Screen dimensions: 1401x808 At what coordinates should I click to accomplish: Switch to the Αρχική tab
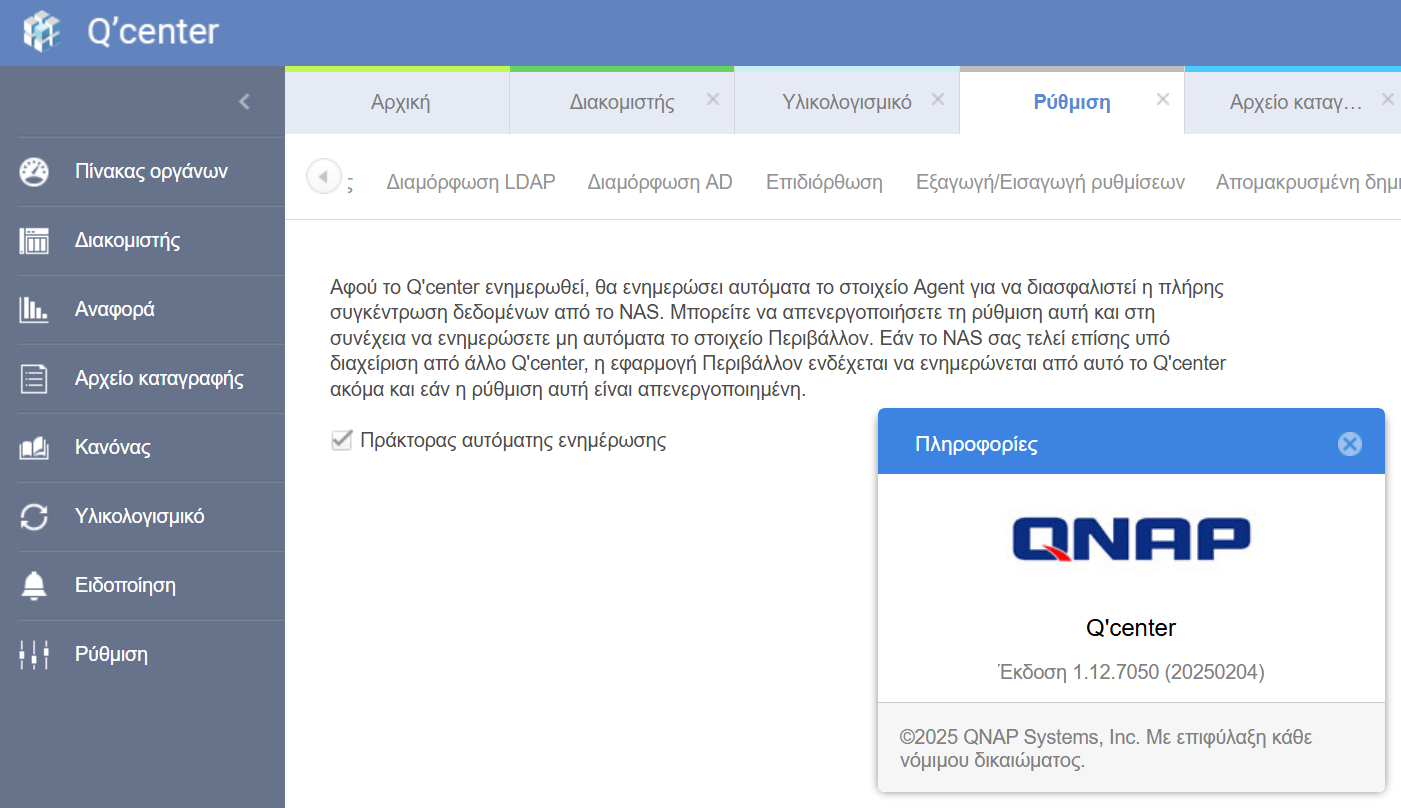(397, 102)
